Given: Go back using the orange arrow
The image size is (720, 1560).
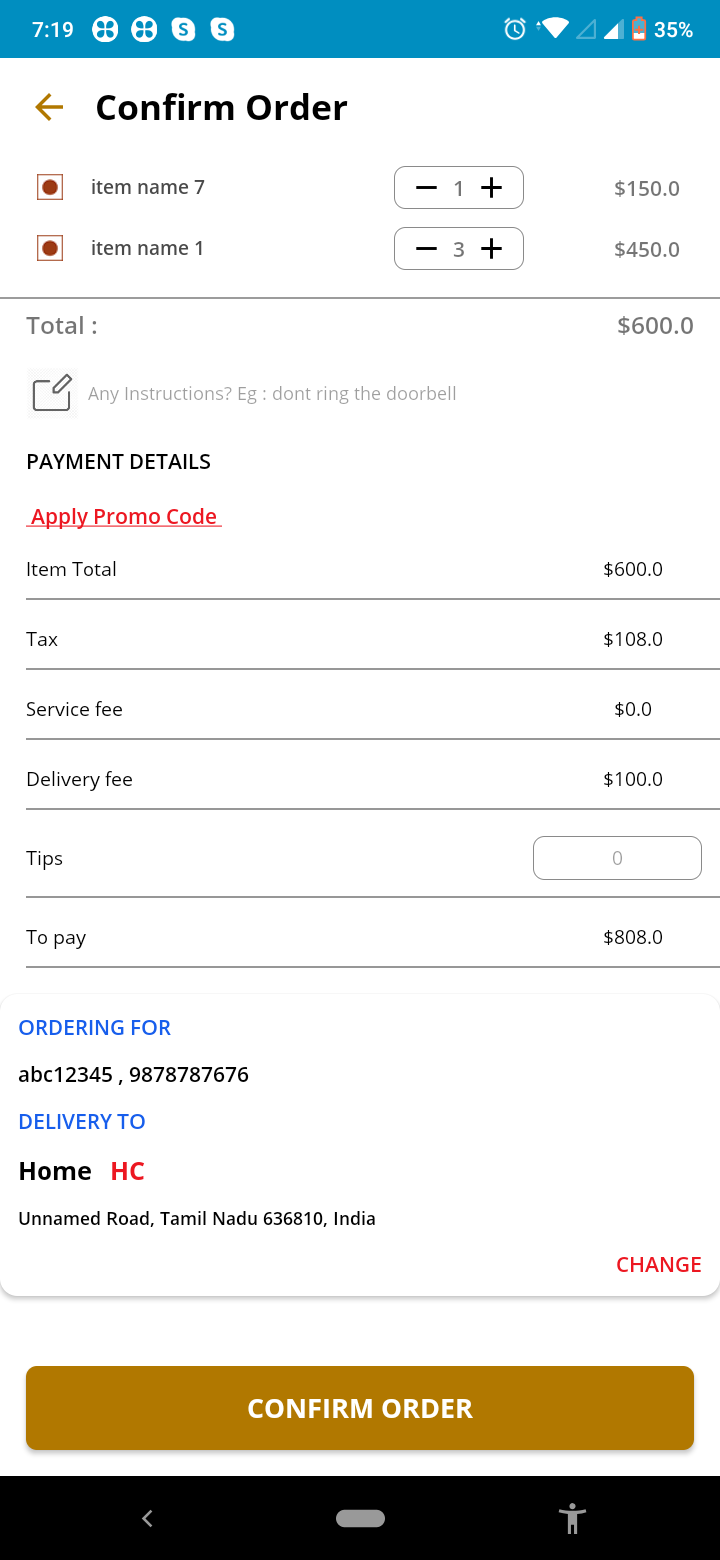Looking at the screenshot, I should [x=49, y=107].
